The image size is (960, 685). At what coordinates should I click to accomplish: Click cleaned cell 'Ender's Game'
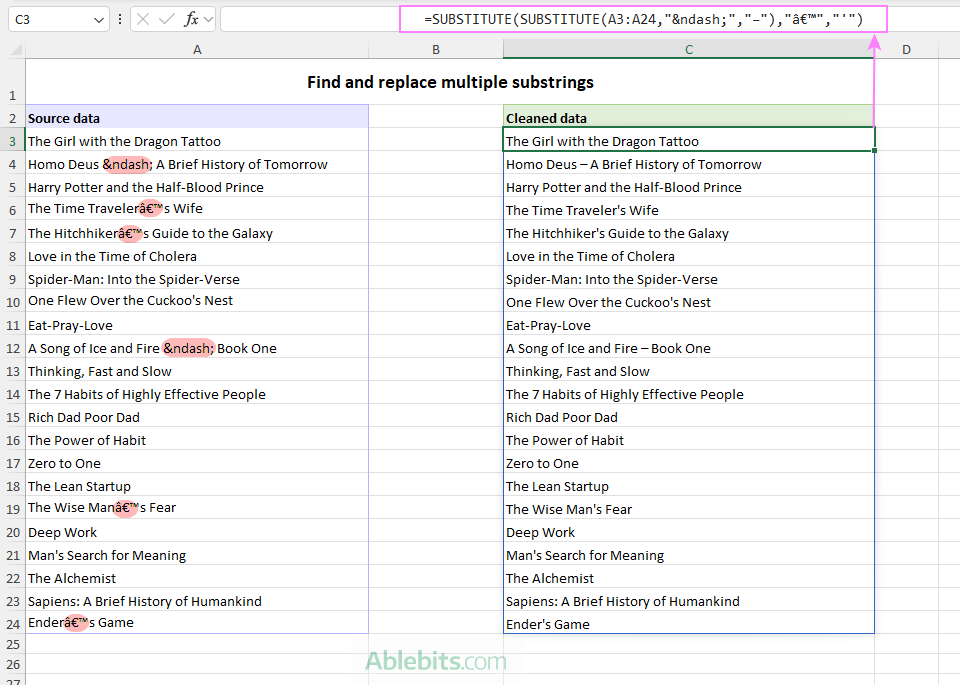tap(689, 623)
